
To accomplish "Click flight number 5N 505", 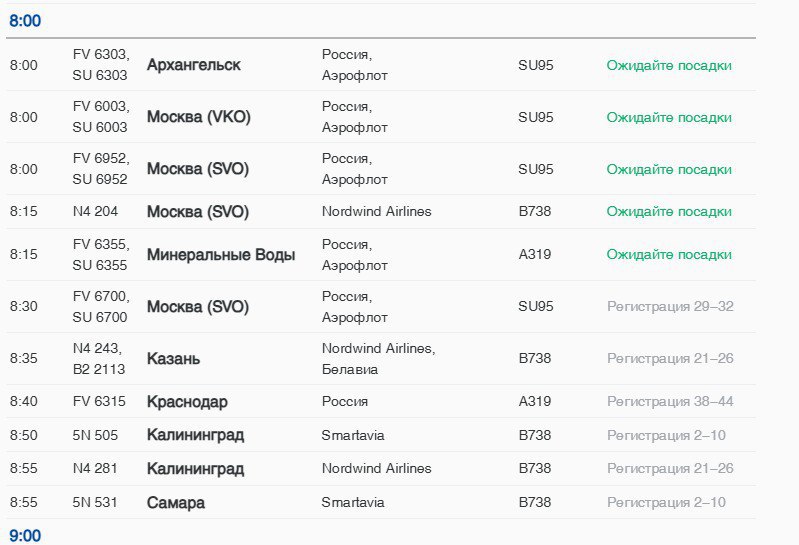I will [x=95, y=435].
